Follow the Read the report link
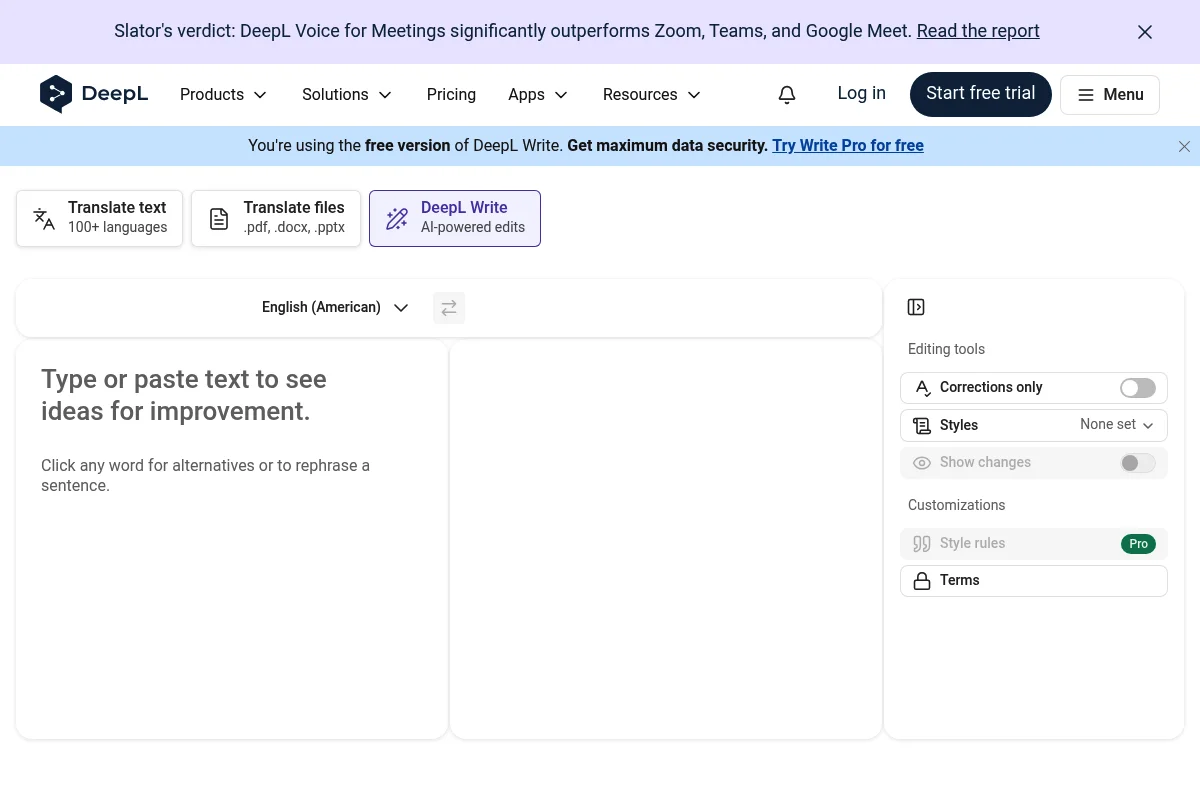 978,31
